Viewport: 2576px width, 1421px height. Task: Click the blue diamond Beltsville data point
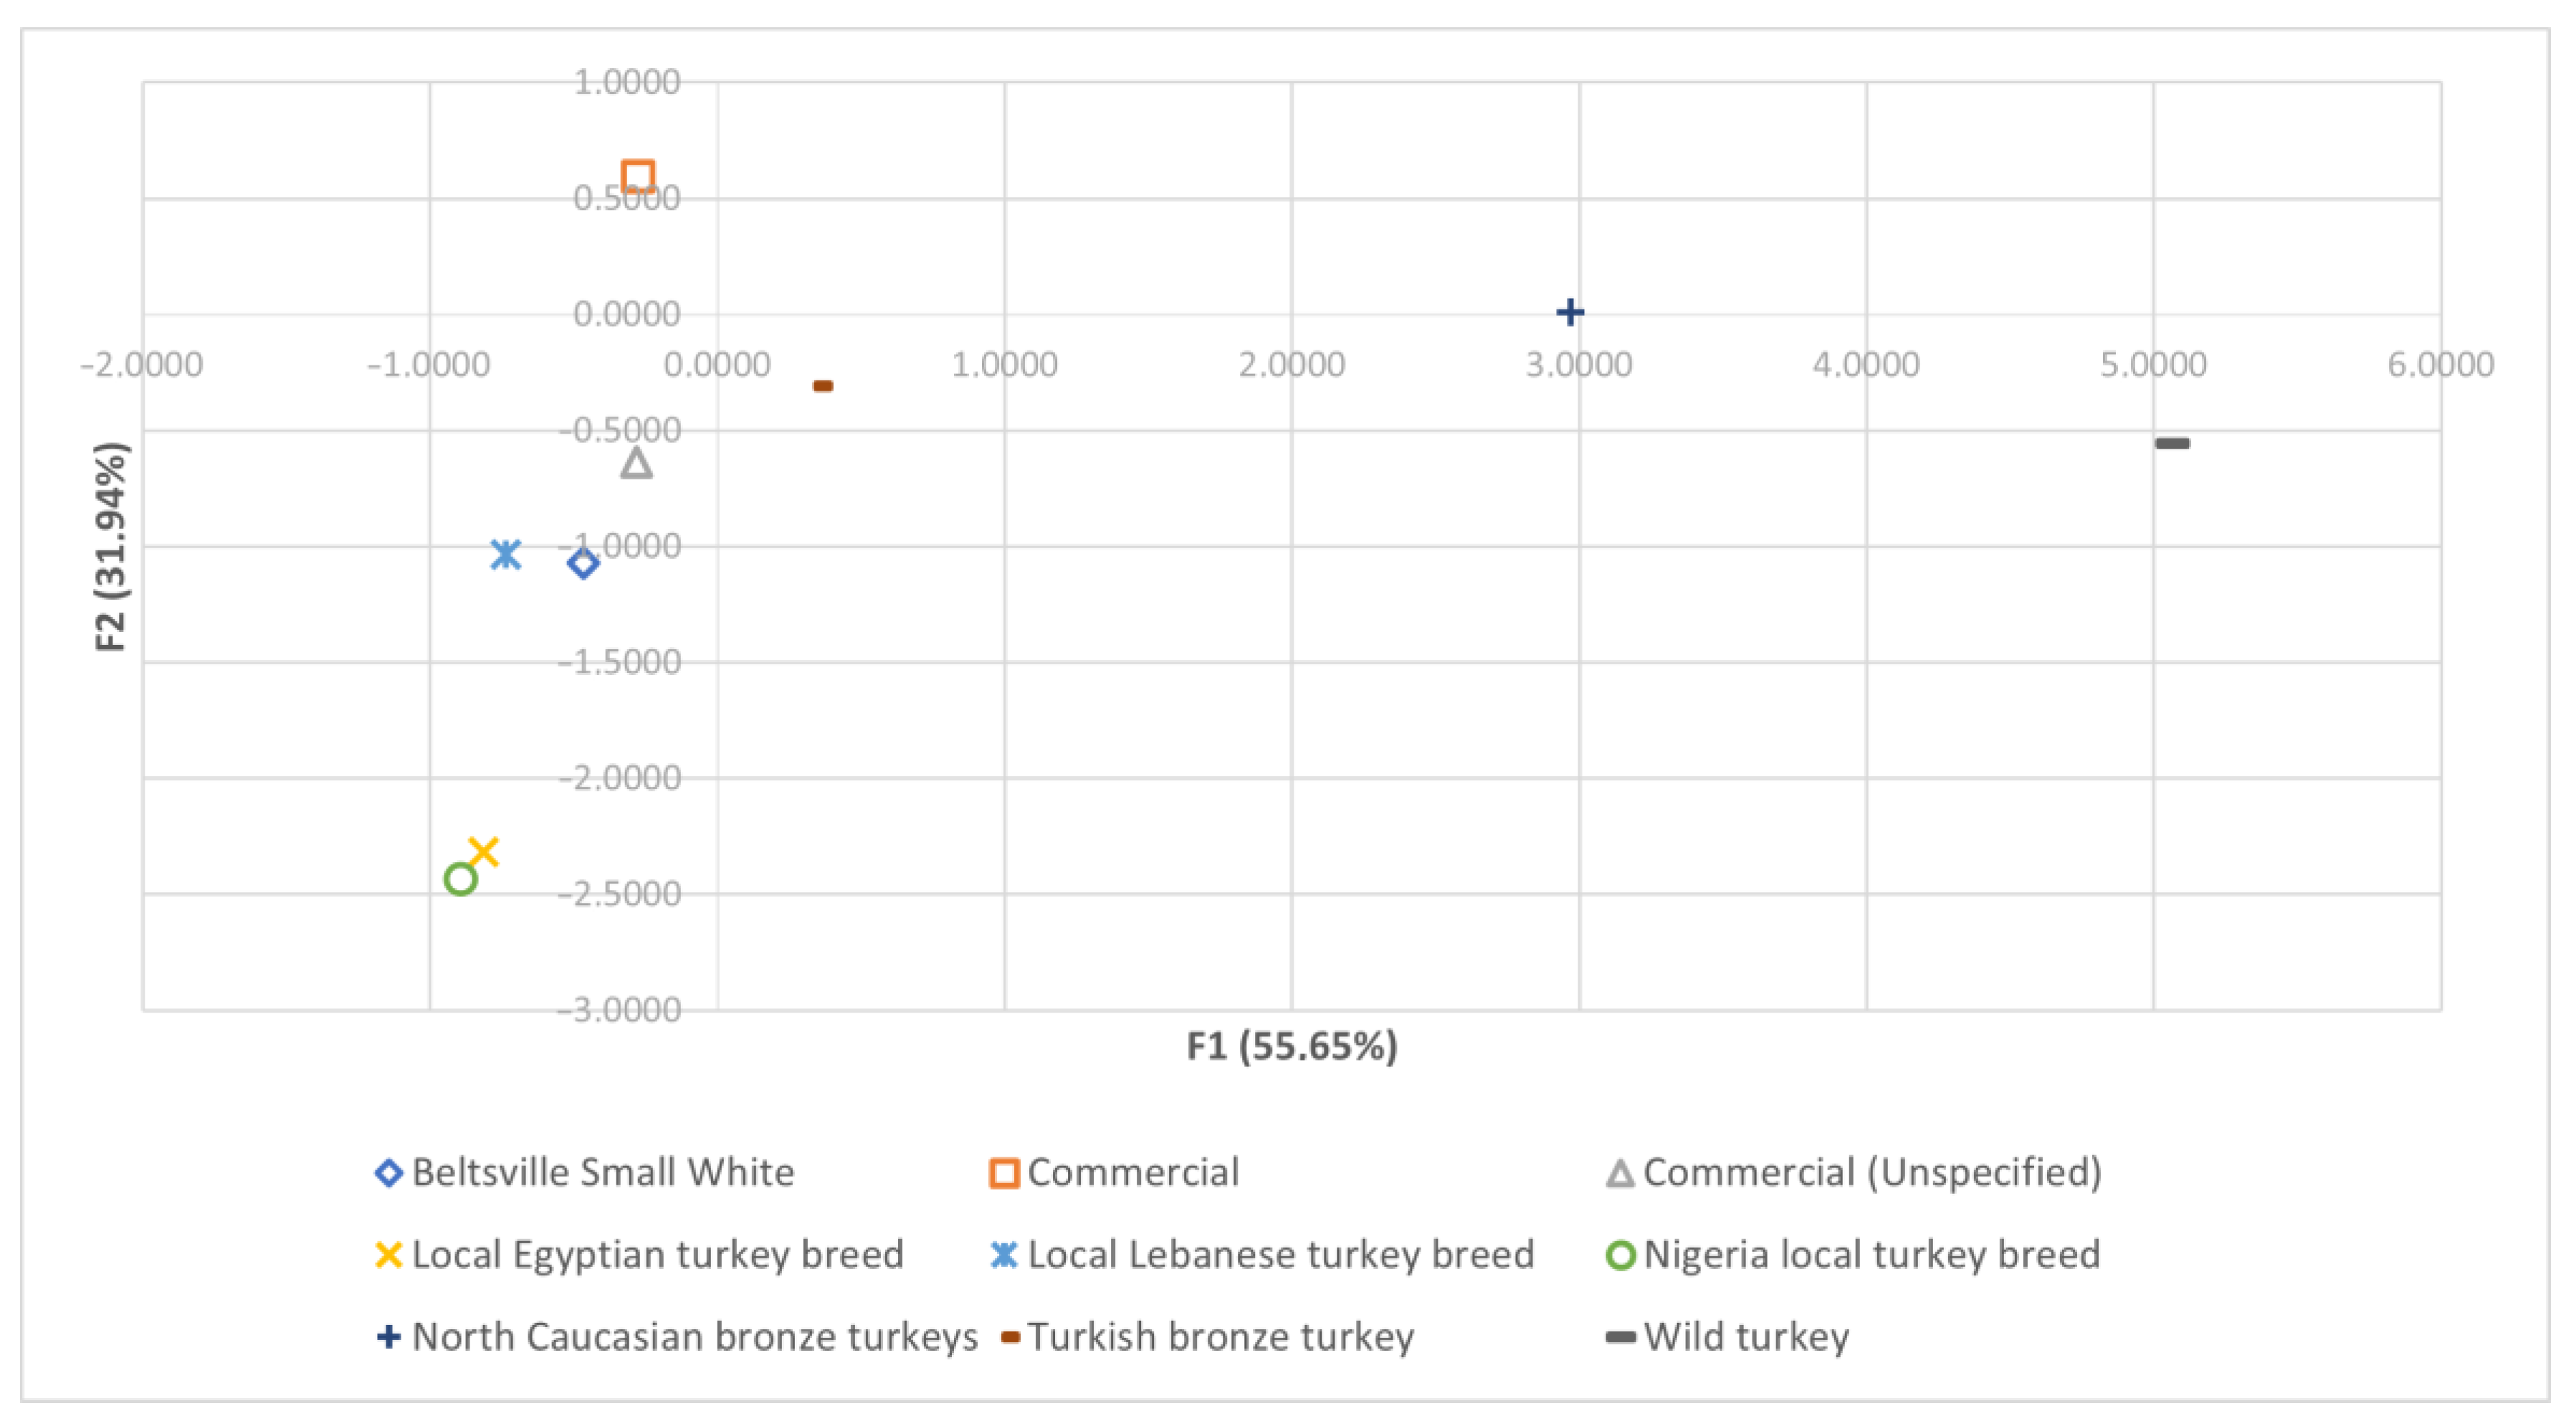tap(583, 563)
